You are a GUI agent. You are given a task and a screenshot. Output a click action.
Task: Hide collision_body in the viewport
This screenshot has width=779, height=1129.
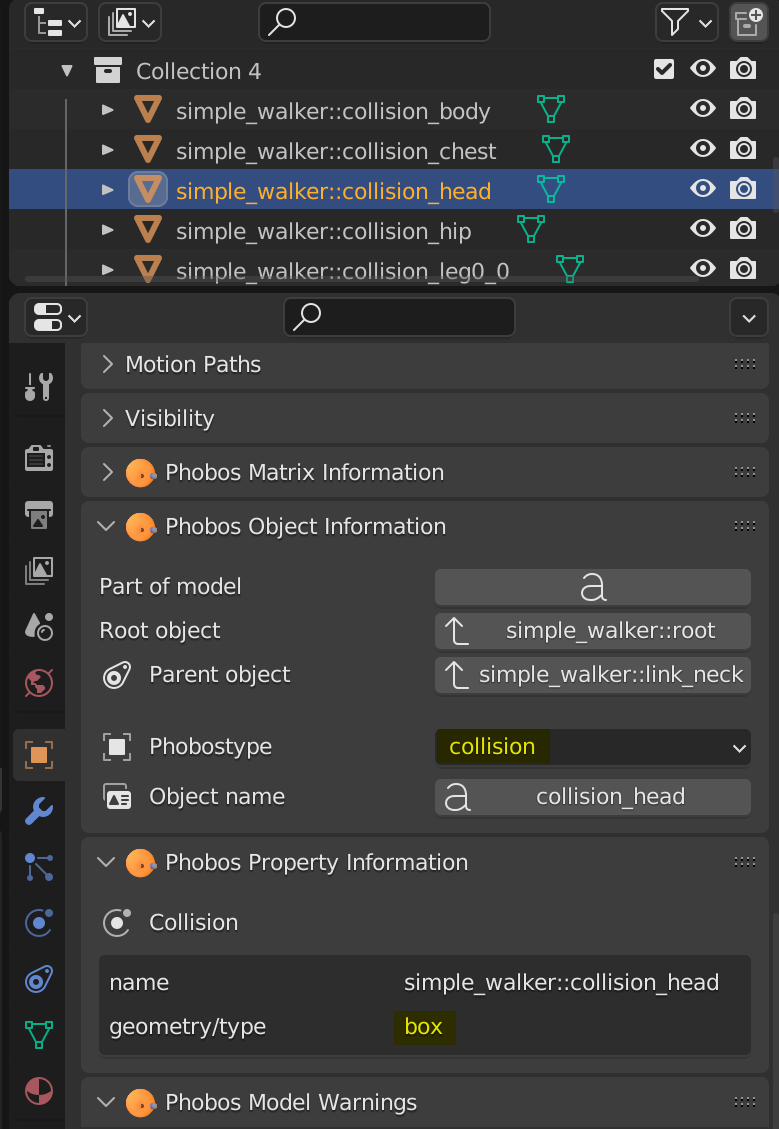pos(703,108)
